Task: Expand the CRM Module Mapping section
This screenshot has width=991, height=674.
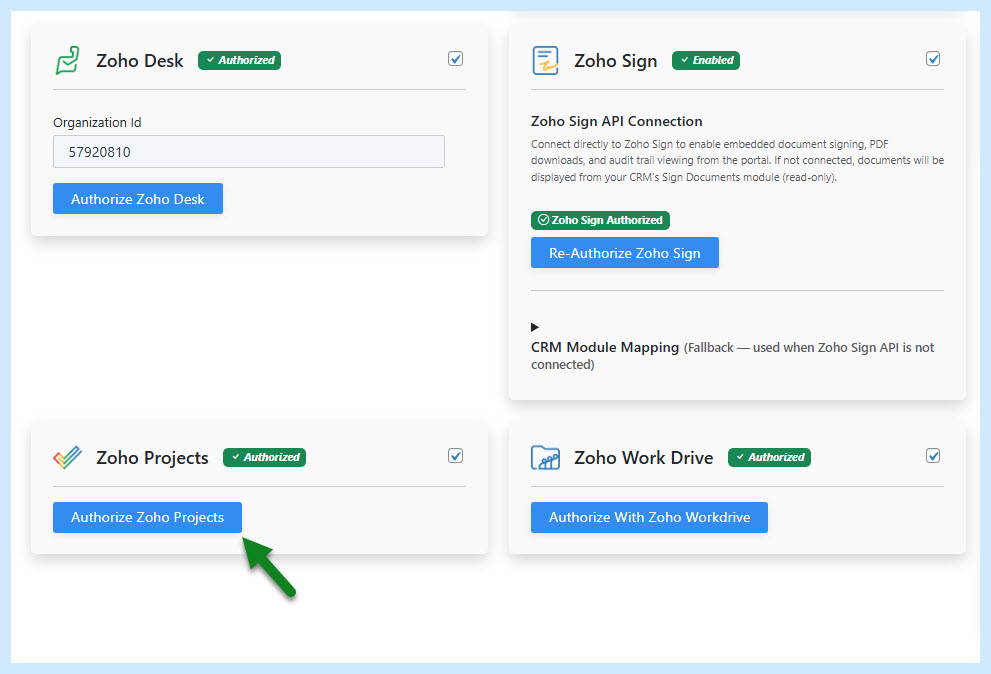Action: 535,327
